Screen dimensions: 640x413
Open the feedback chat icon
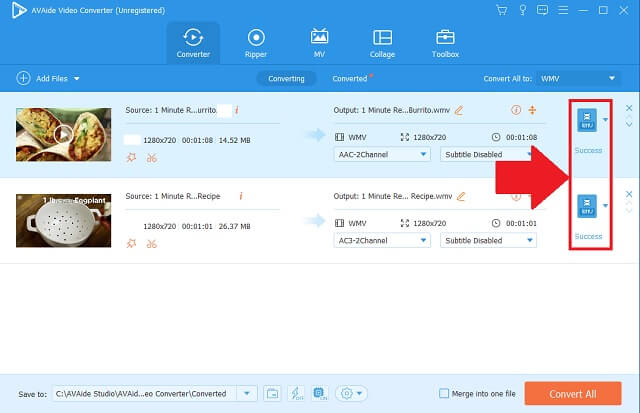click(x=542, y=10)
